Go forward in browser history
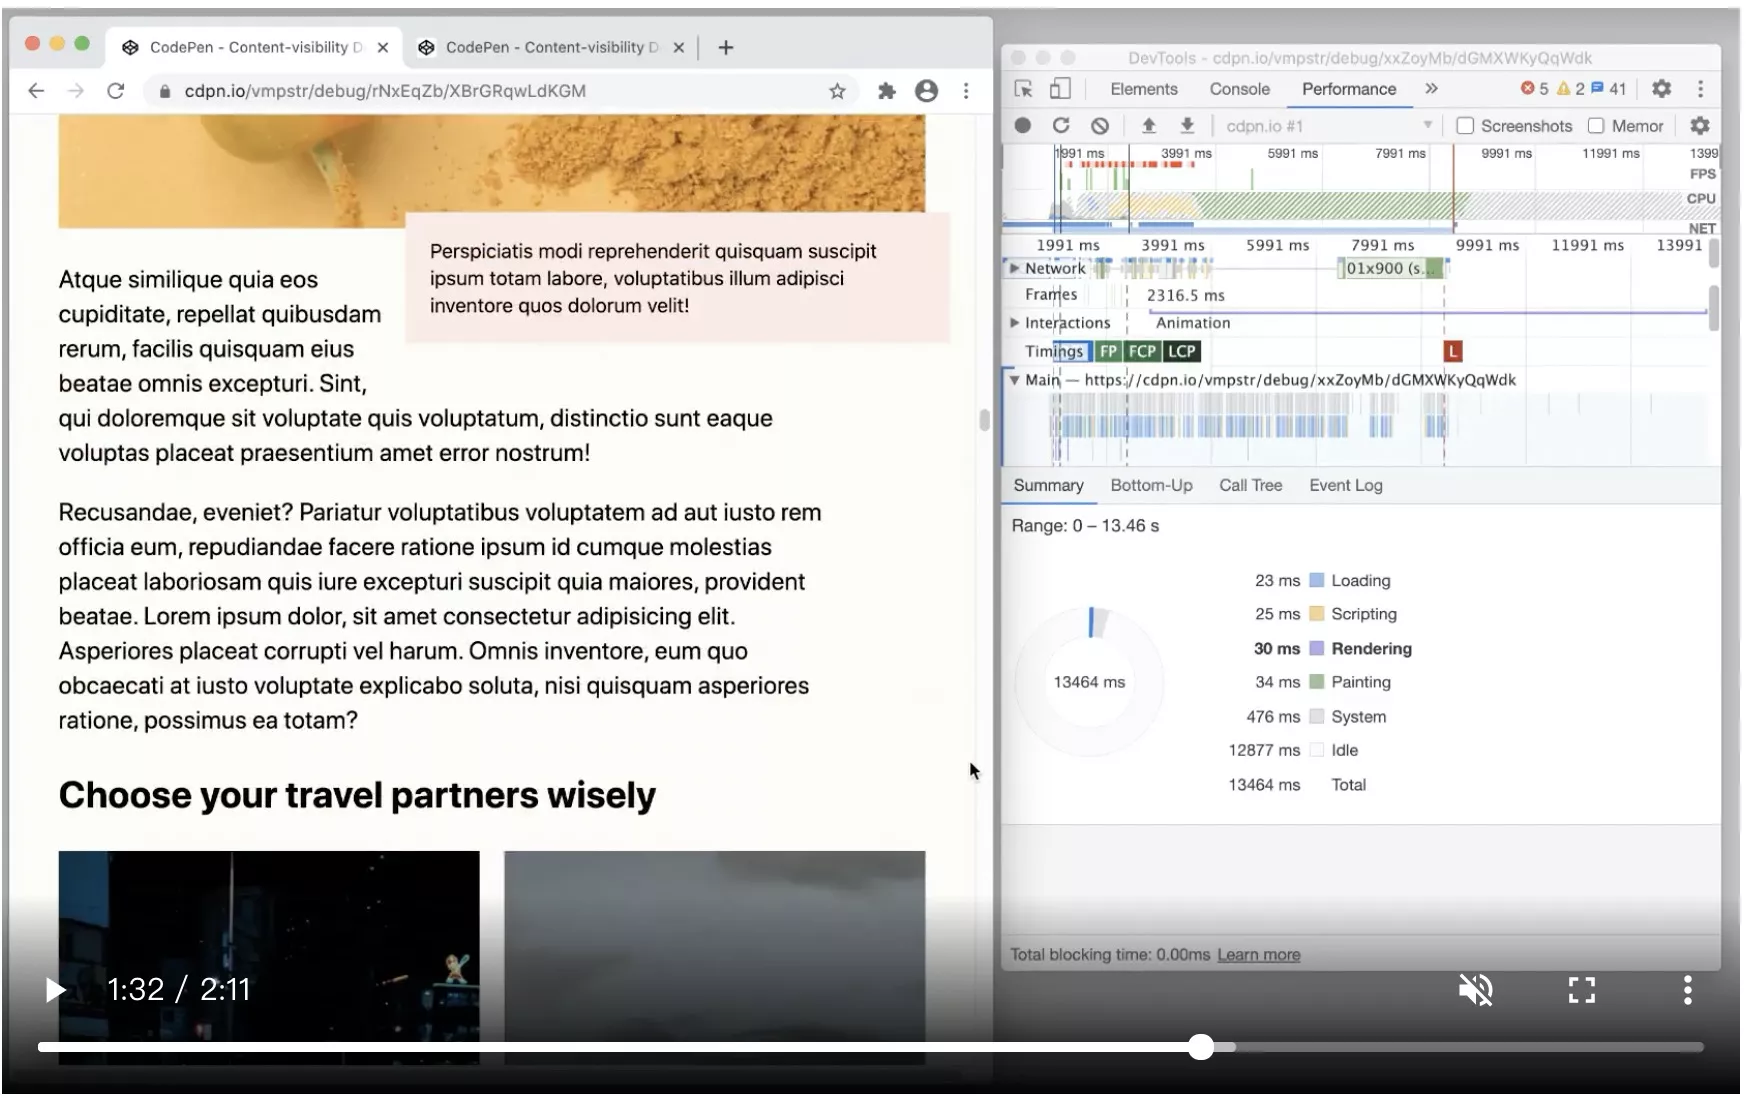 [x=76, y=91]
